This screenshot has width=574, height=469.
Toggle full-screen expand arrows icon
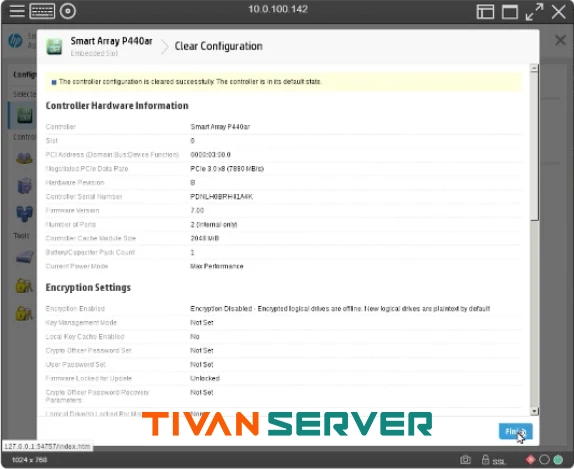(x=534, y=12)
